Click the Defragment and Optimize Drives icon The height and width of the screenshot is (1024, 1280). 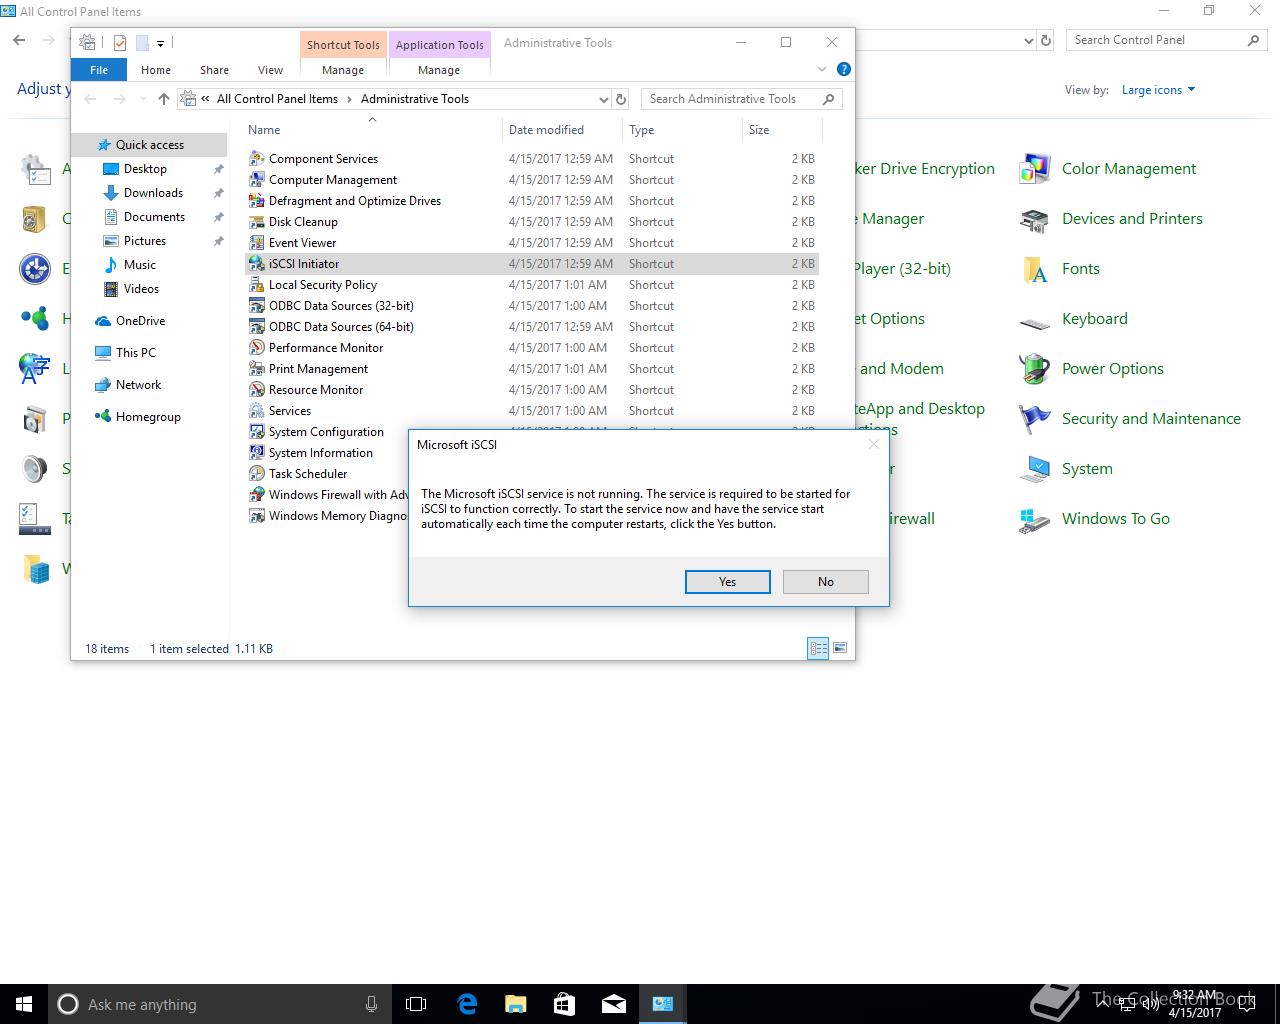pyautogui.click(x=257, y=201)
